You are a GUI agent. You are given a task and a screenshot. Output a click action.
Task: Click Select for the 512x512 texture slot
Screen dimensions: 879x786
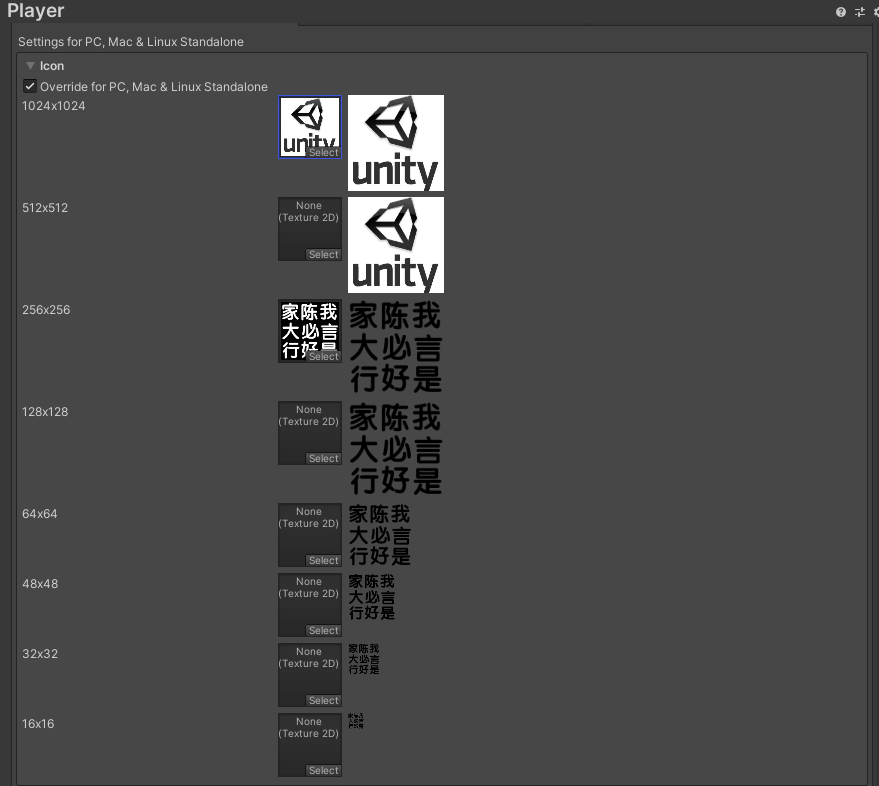[323, 255]
